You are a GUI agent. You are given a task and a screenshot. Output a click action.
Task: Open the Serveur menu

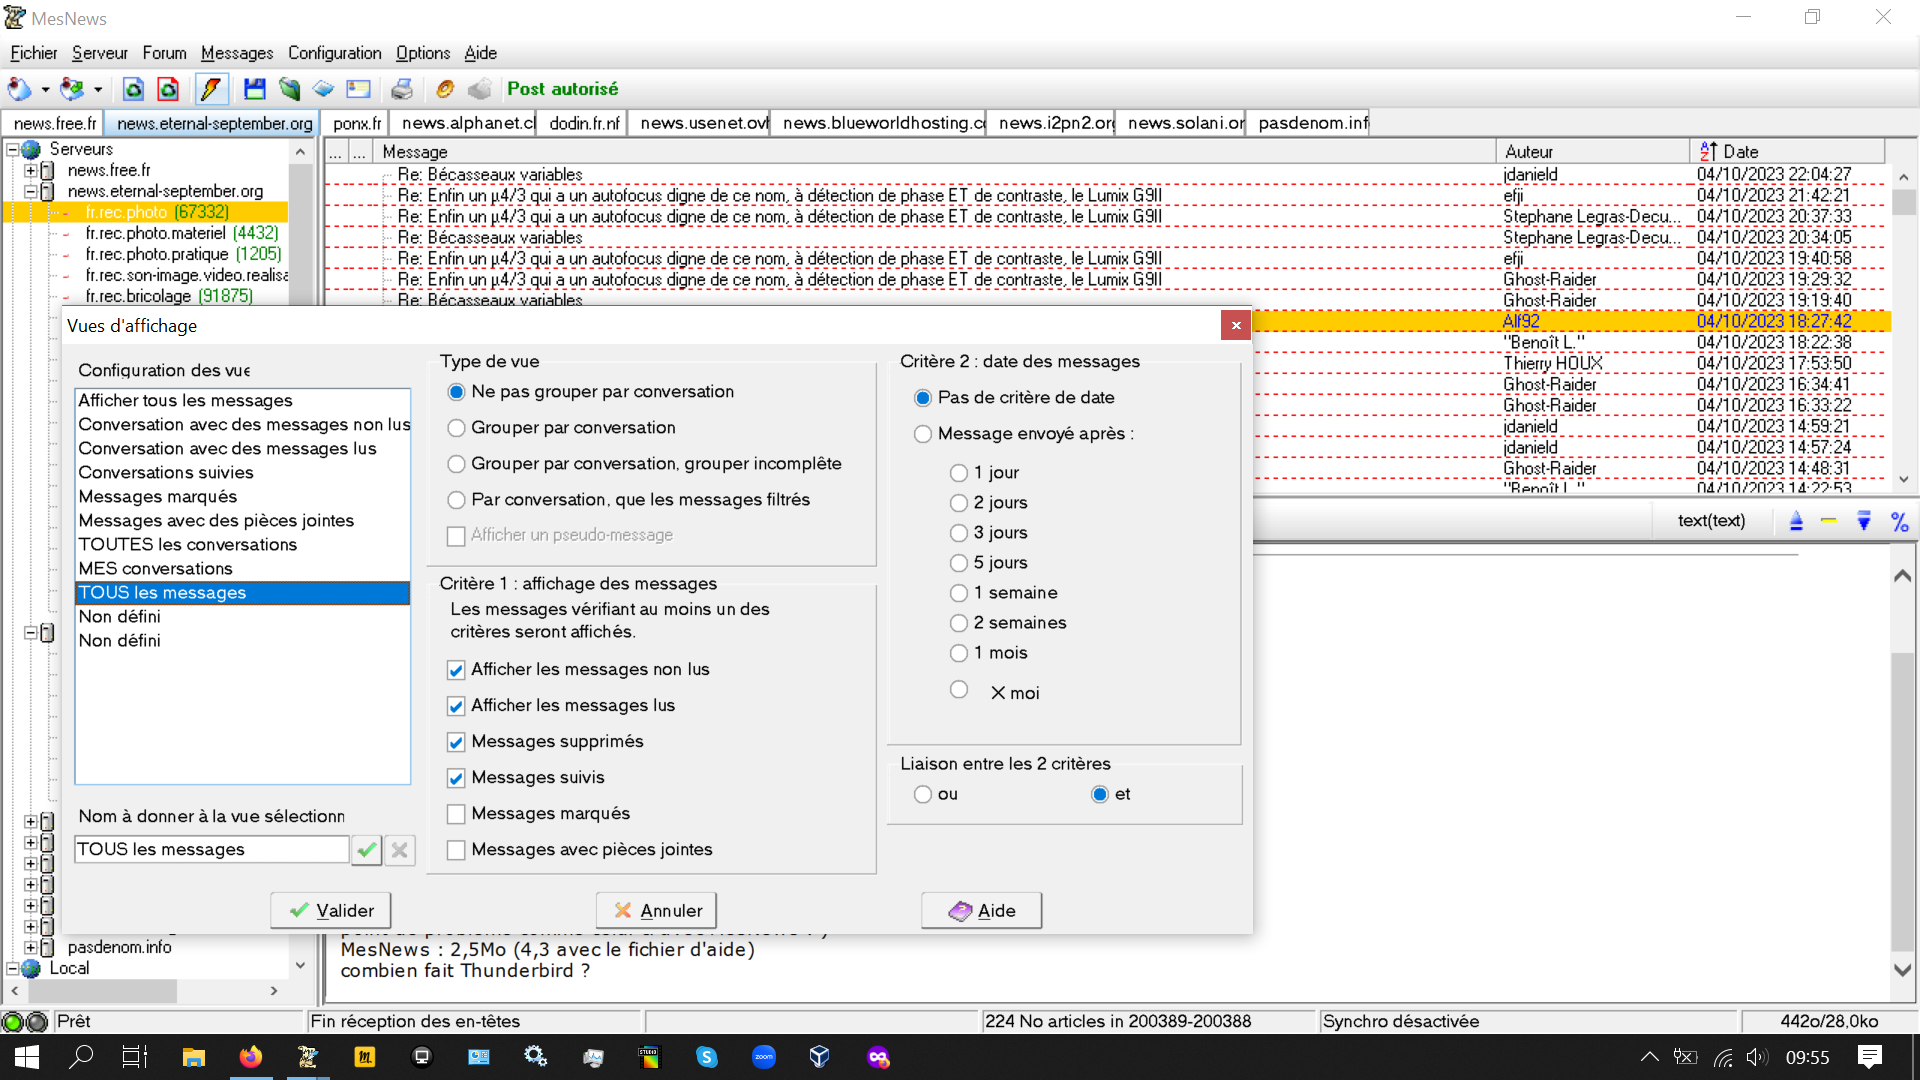point(100,53)
